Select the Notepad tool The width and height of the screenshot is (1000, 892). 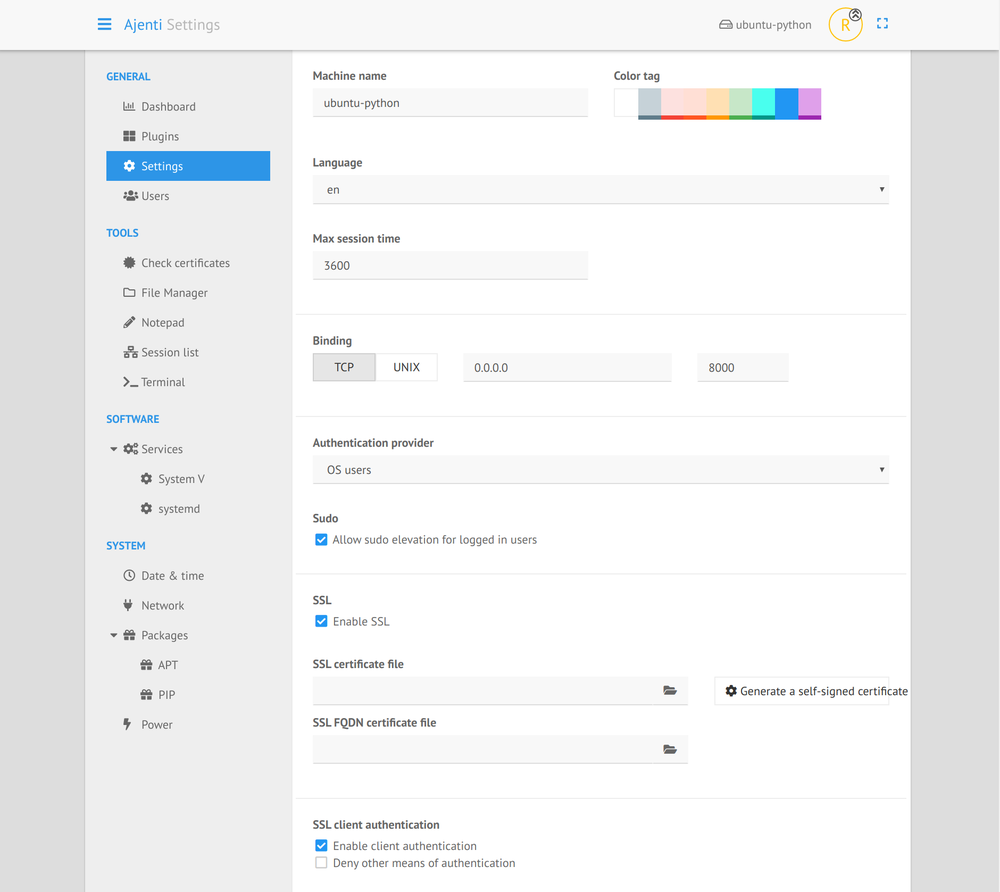(163, 322)
